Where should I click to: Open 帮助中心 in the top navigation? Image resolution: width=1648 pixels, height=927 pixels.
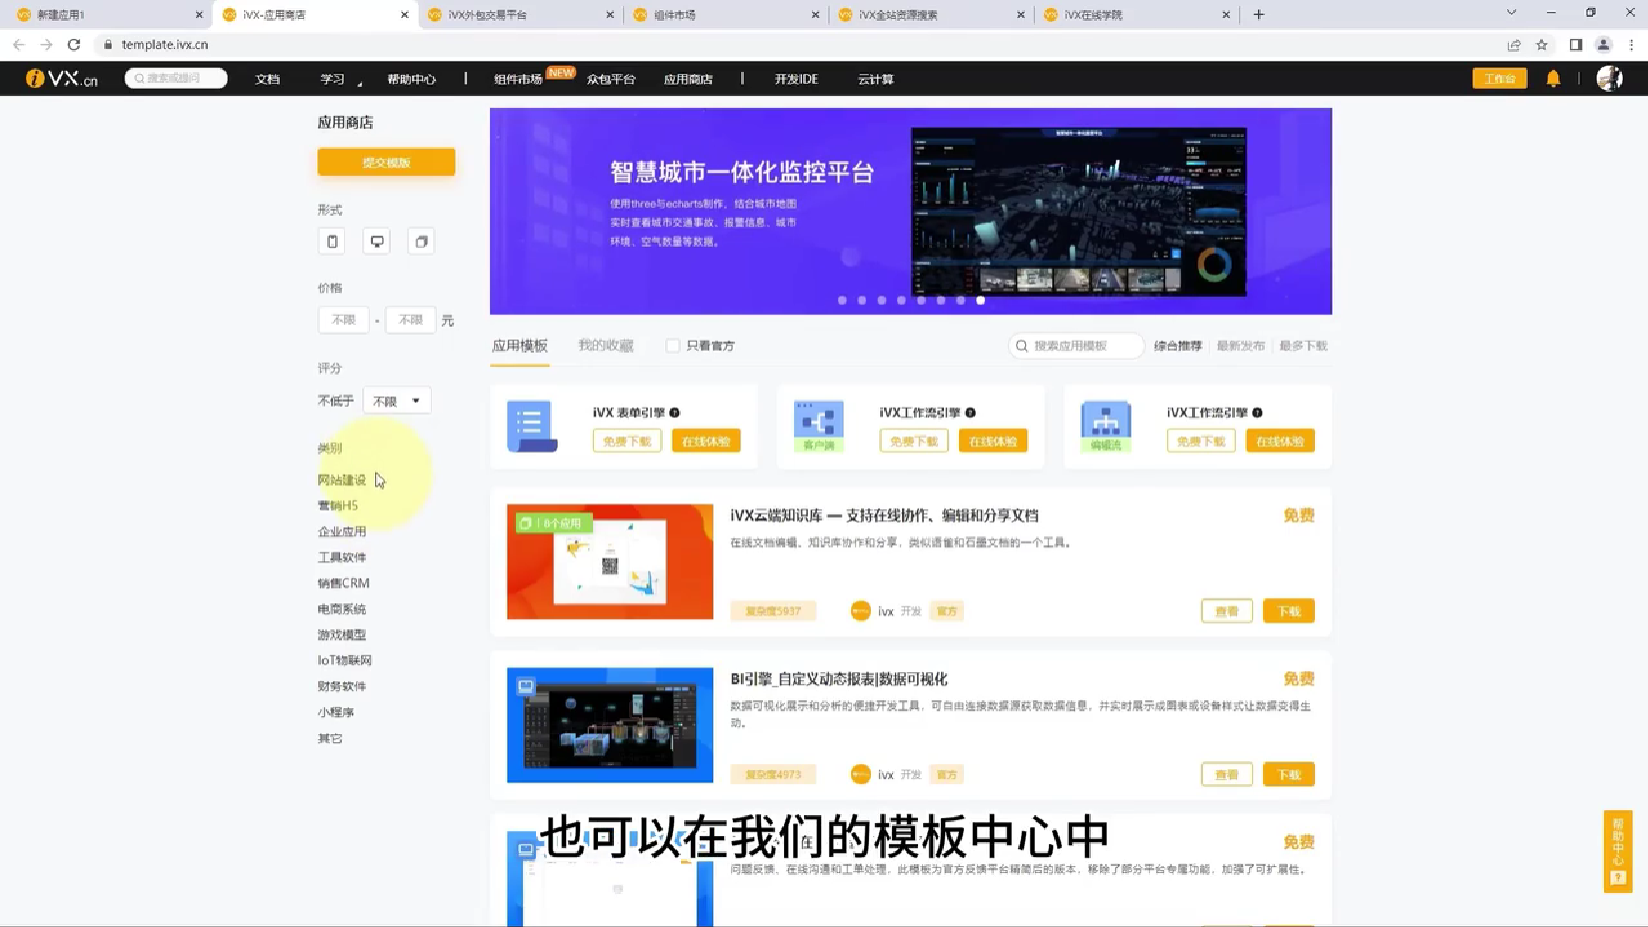coord(411,79)
